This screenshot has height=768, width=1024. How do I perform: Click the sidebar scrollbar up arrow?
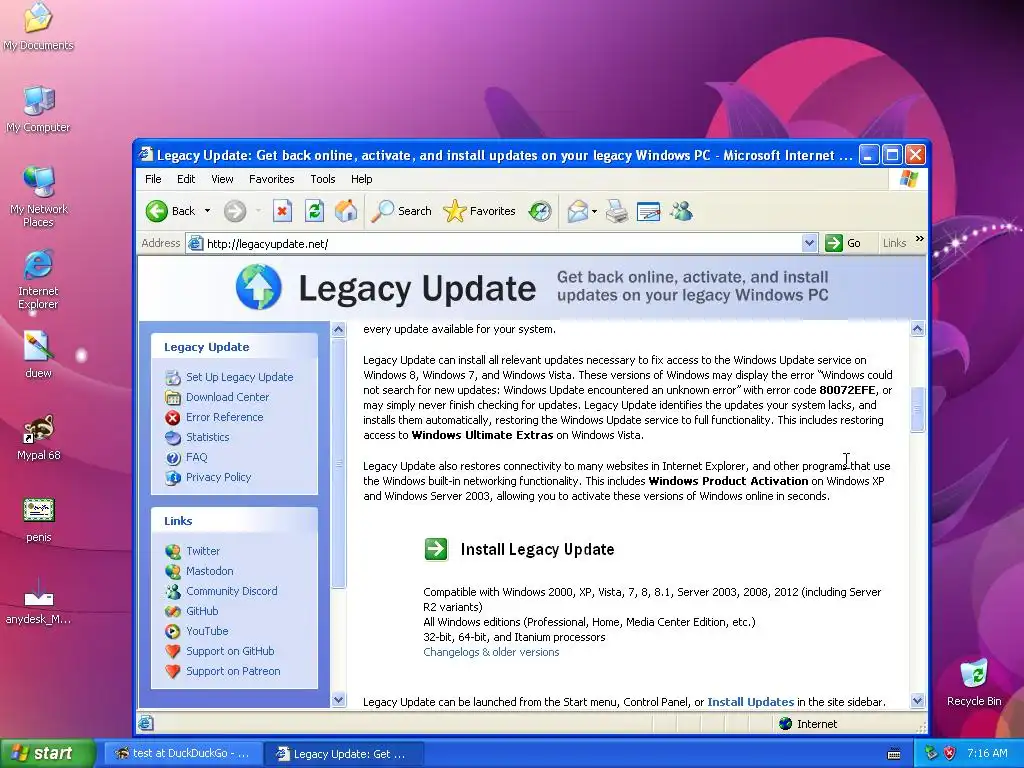tap(338, 329)
